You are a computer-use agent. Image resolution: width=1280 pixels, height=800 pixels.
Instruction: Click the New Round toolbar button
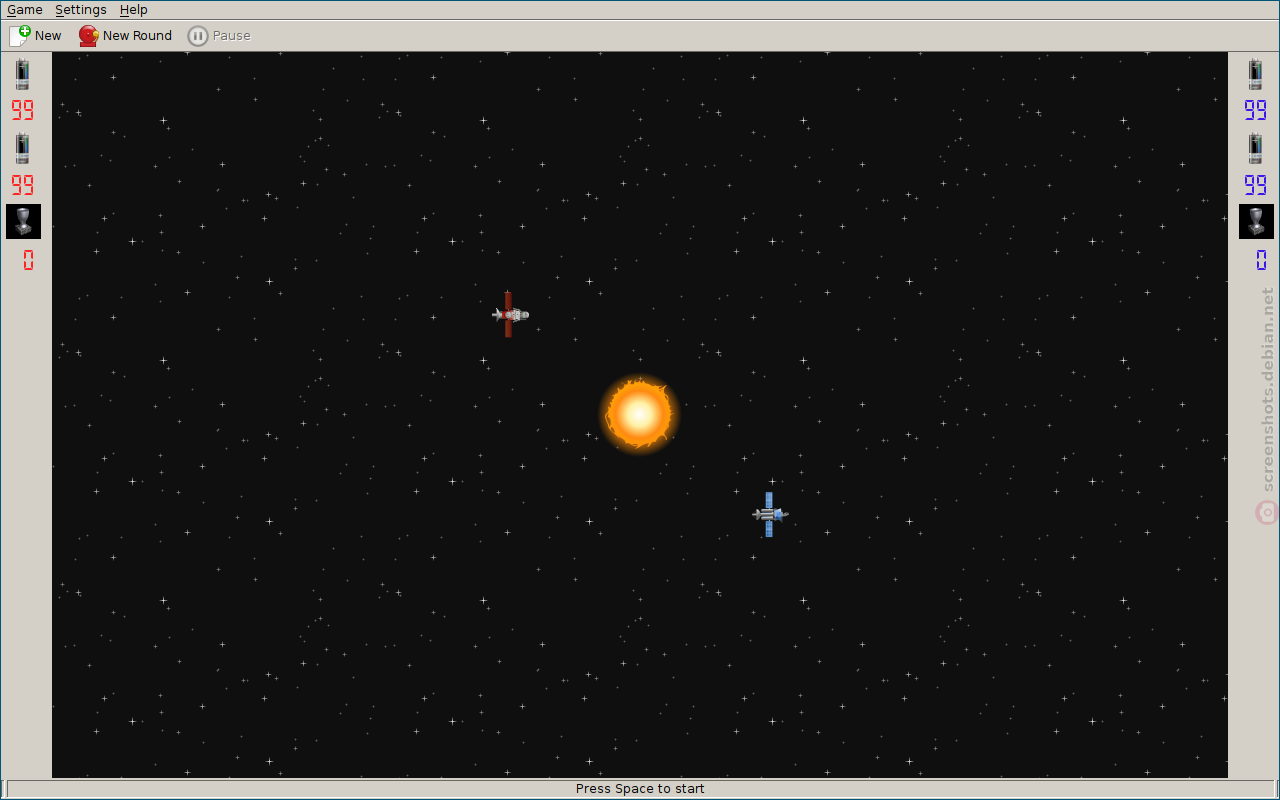126,36
